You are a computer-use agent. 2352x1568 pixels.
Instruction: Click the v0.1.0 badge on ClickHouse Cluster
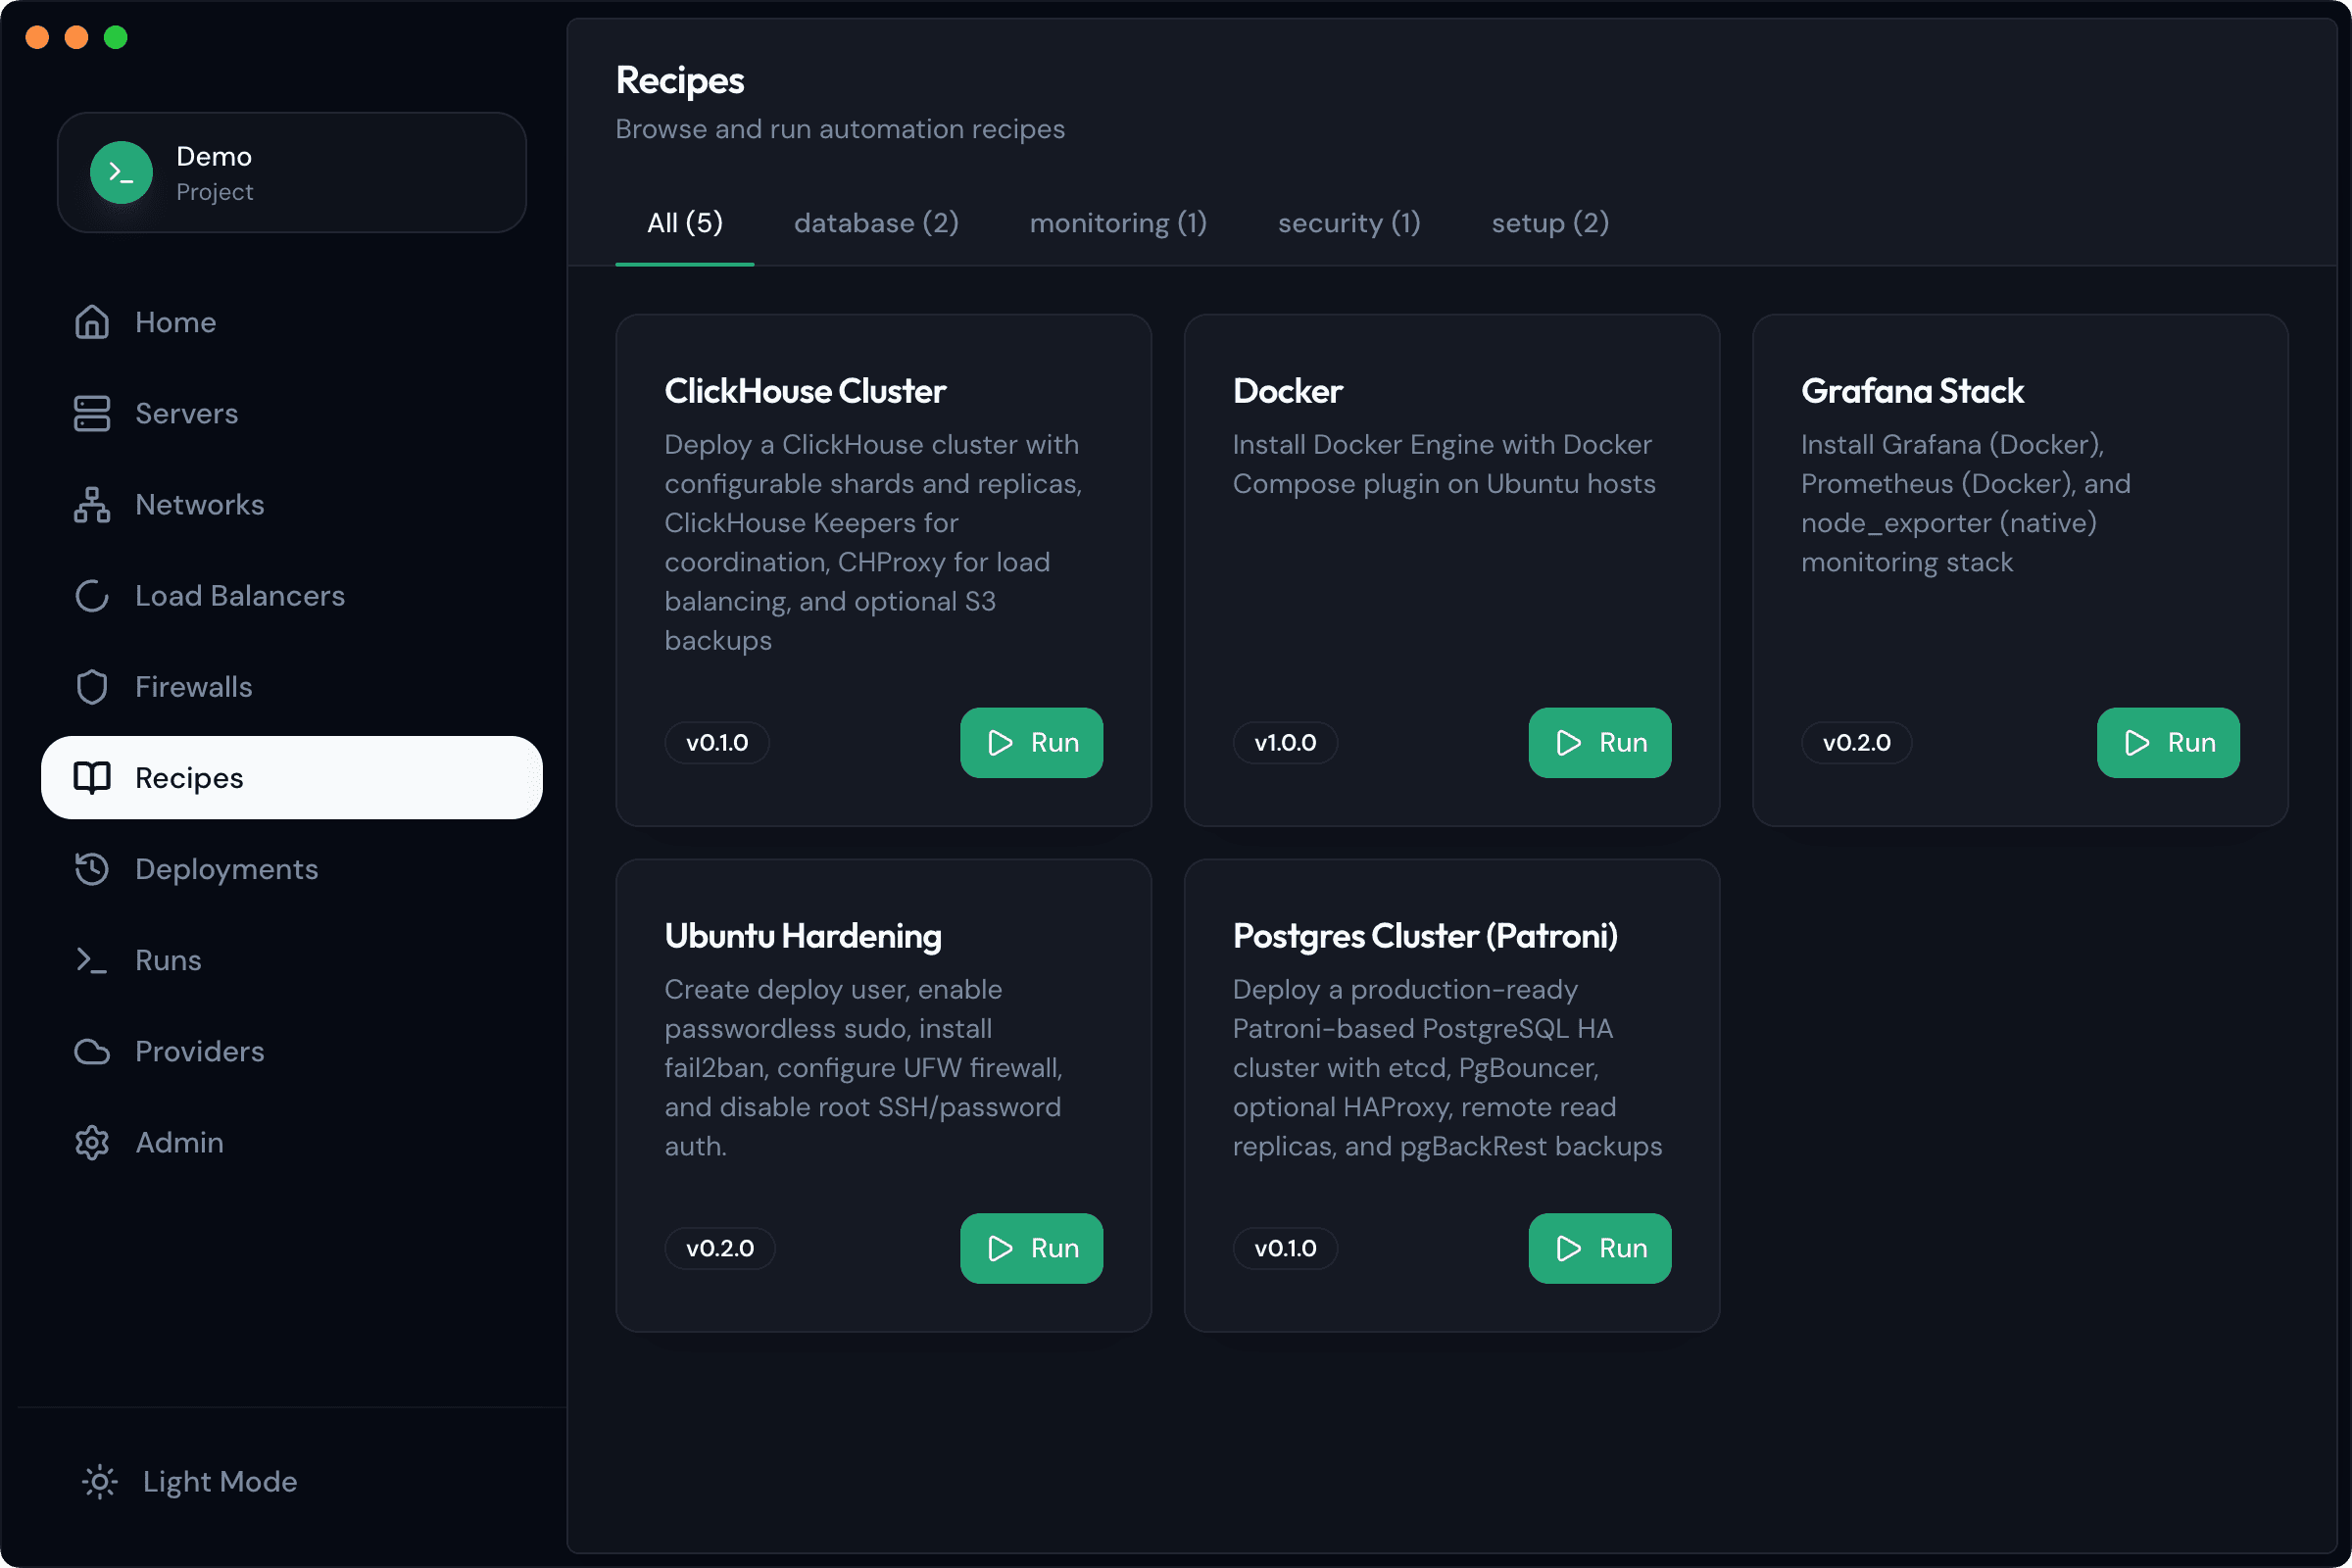tap(716, 742)
